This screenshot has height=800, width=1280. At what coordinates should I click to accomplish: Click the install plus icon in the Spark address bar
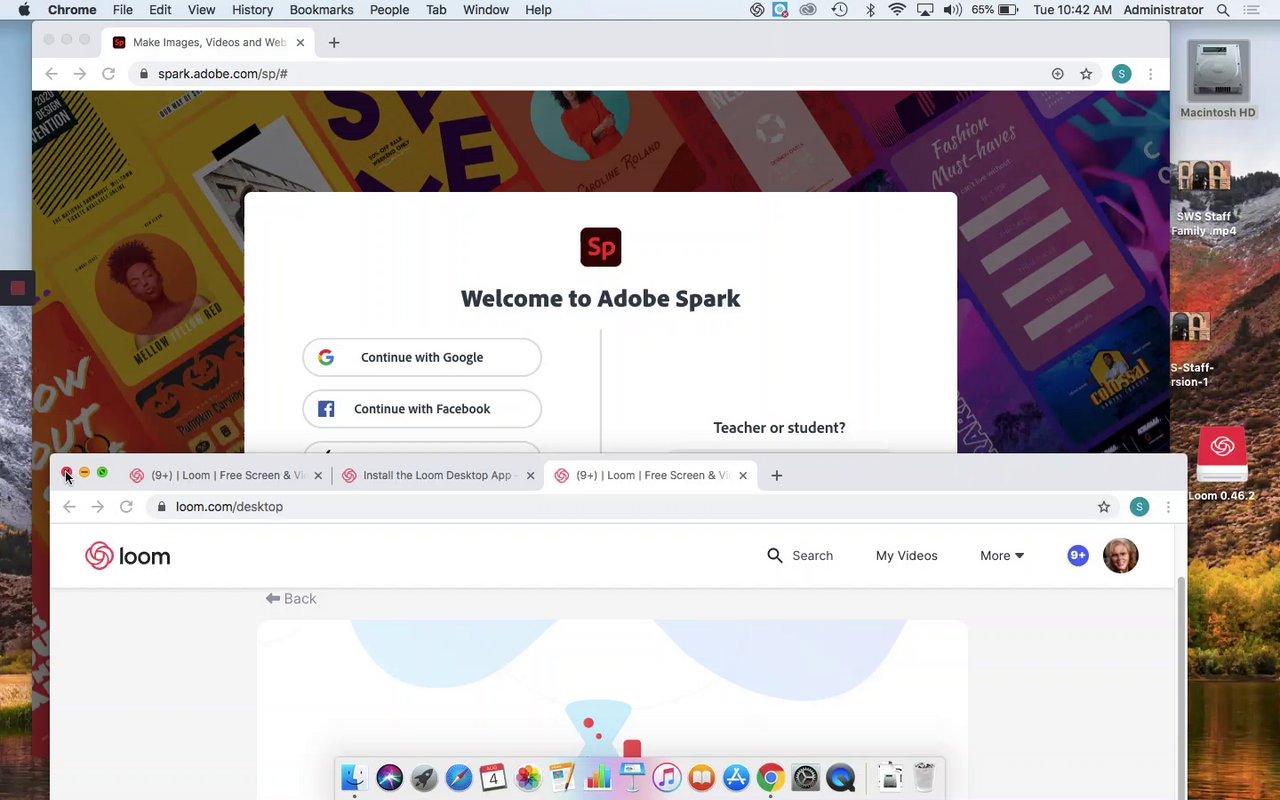1057,74
